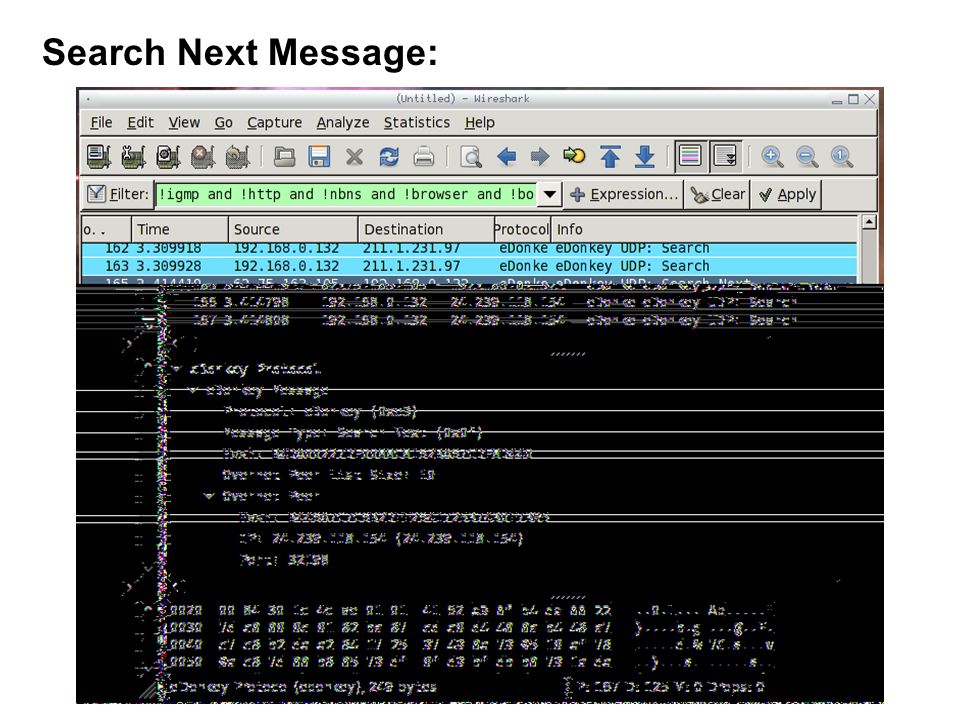Open the Help menu

click(x=479, y=122)
